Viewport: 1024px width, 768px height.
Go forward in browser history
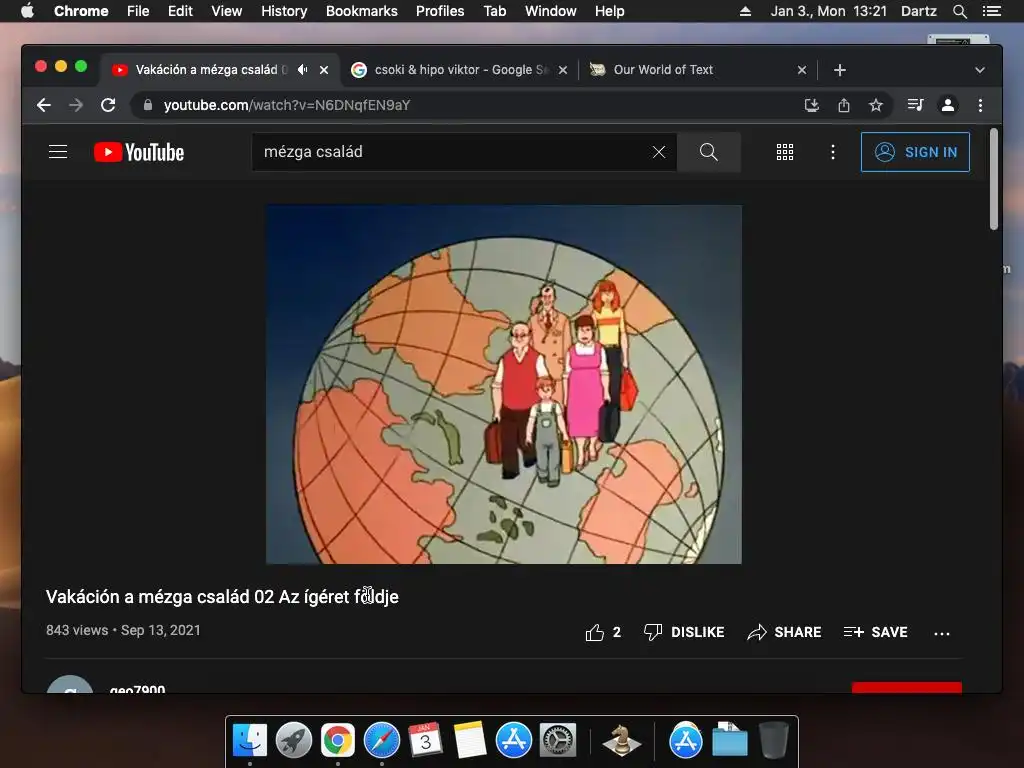[76, 105]
